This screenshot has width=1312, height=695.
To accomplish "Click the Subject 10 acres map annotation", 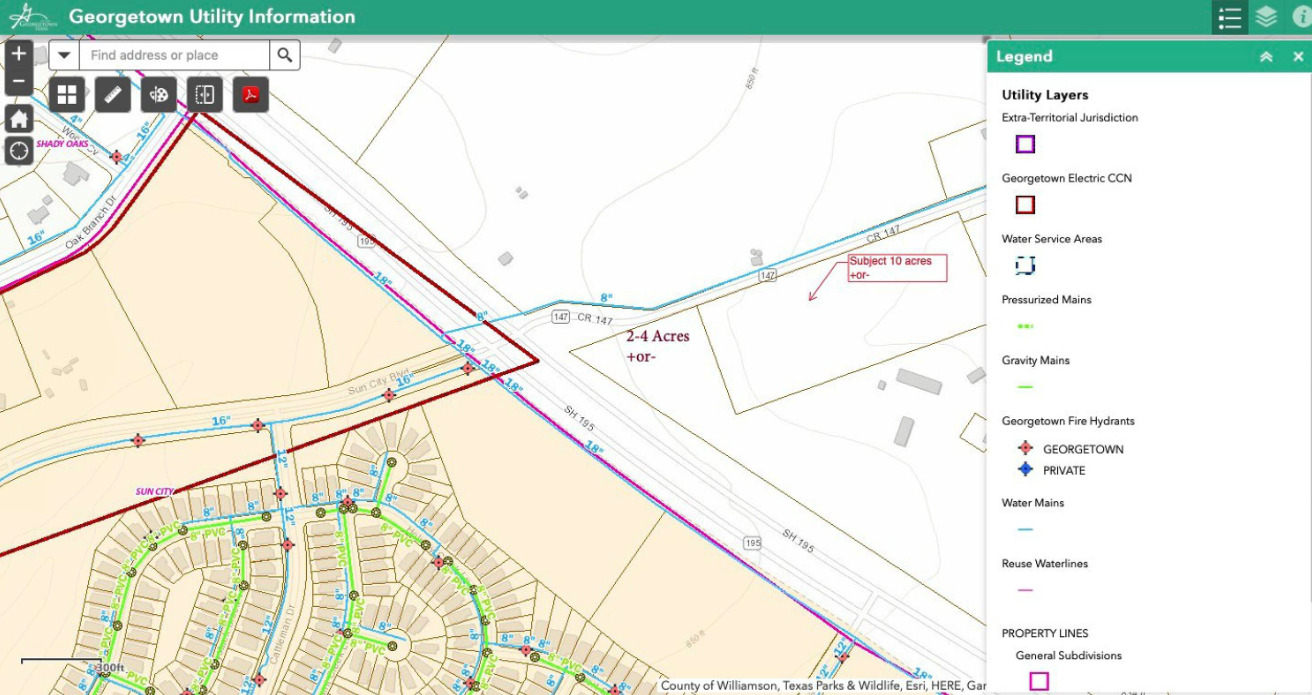I will 896,268.
